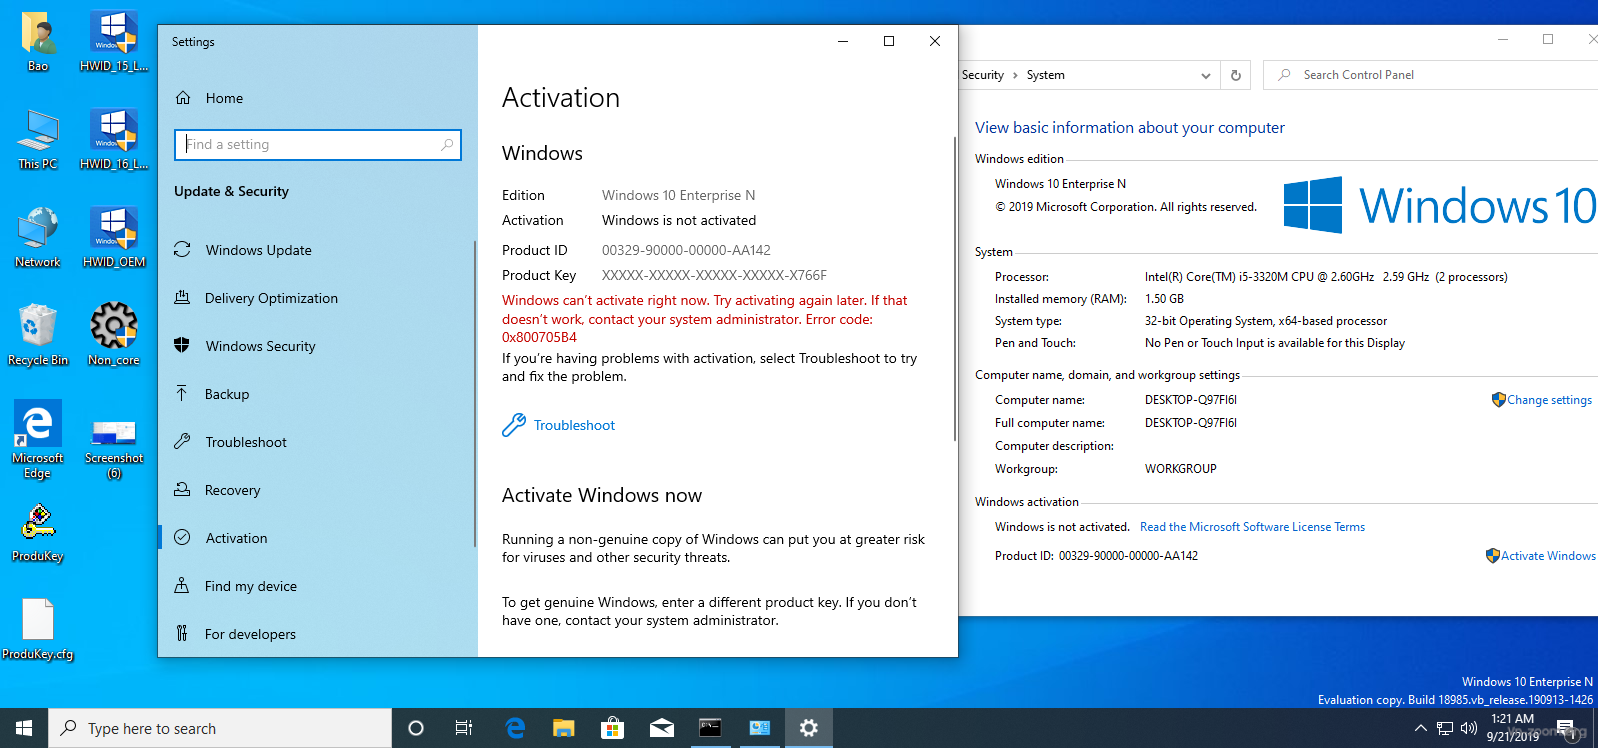Select Backup in Settings sidebar
The image size is (1598, 748).
(x=316, y=394)
